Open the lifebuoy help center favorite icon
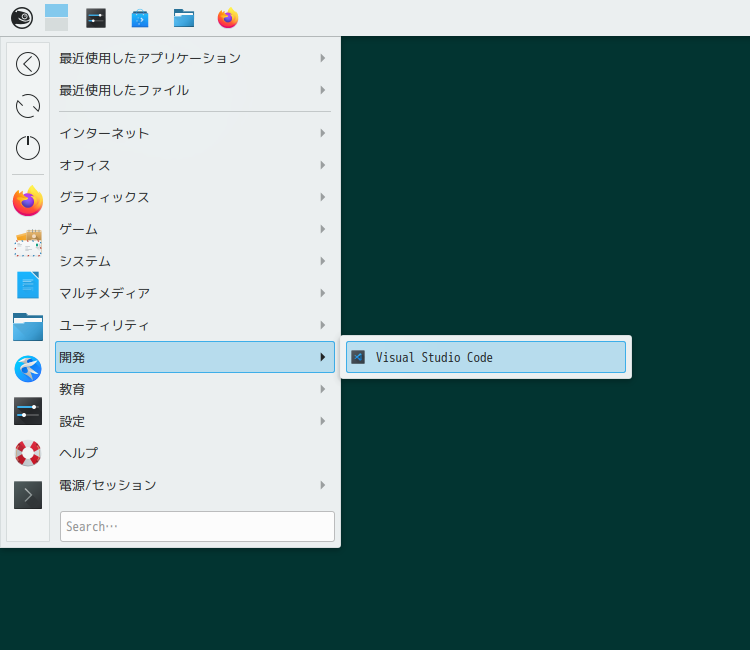The image size is (750, 650). coord(28,453)
